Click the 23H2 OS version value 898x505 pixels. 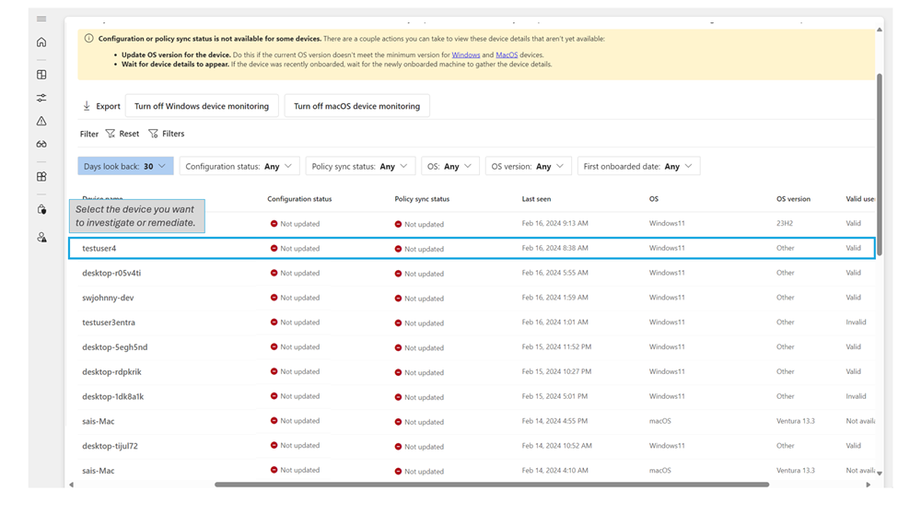pyautogui.click(x=784, y=223)
